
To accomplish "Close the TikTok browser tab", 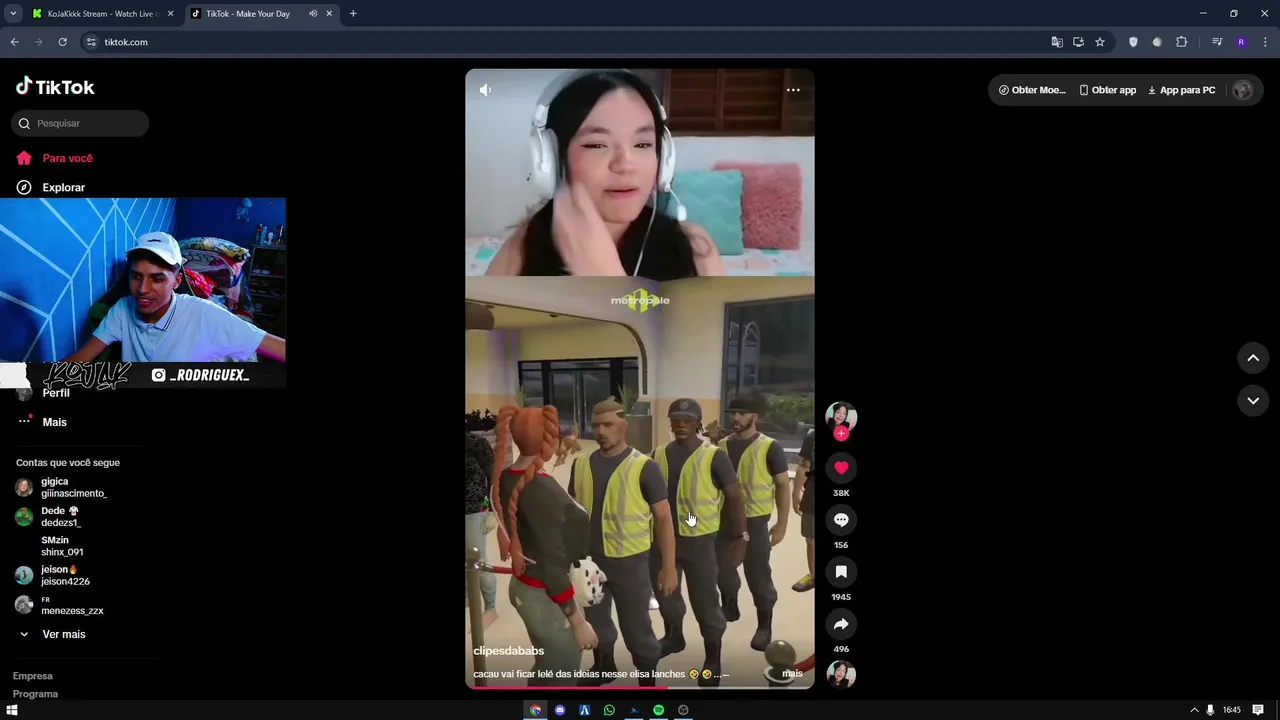I will coord(329,14).
